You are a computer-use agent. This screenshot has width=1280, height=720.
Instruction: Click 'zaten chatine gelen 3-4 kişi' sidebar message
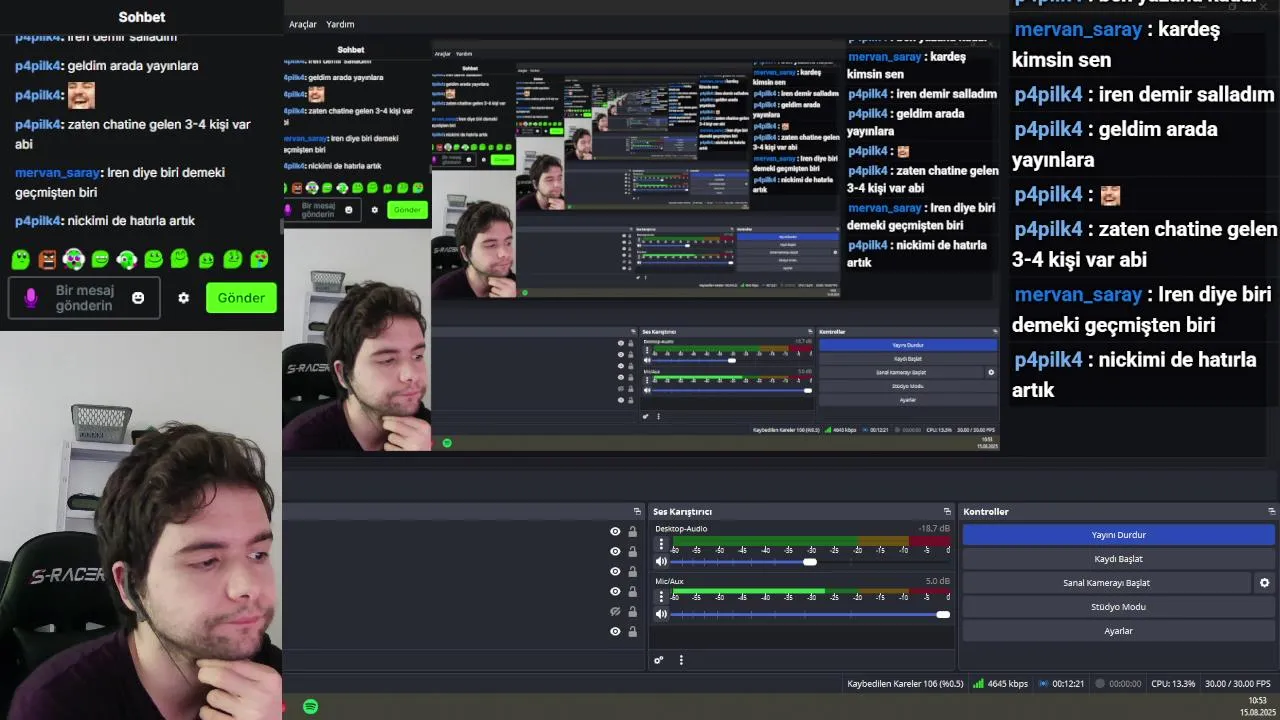click(133, 134)
